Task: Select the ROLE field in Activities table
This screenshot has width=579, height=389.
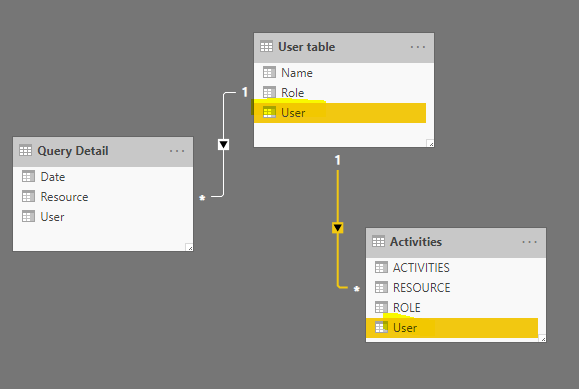Action: (452, 308)
